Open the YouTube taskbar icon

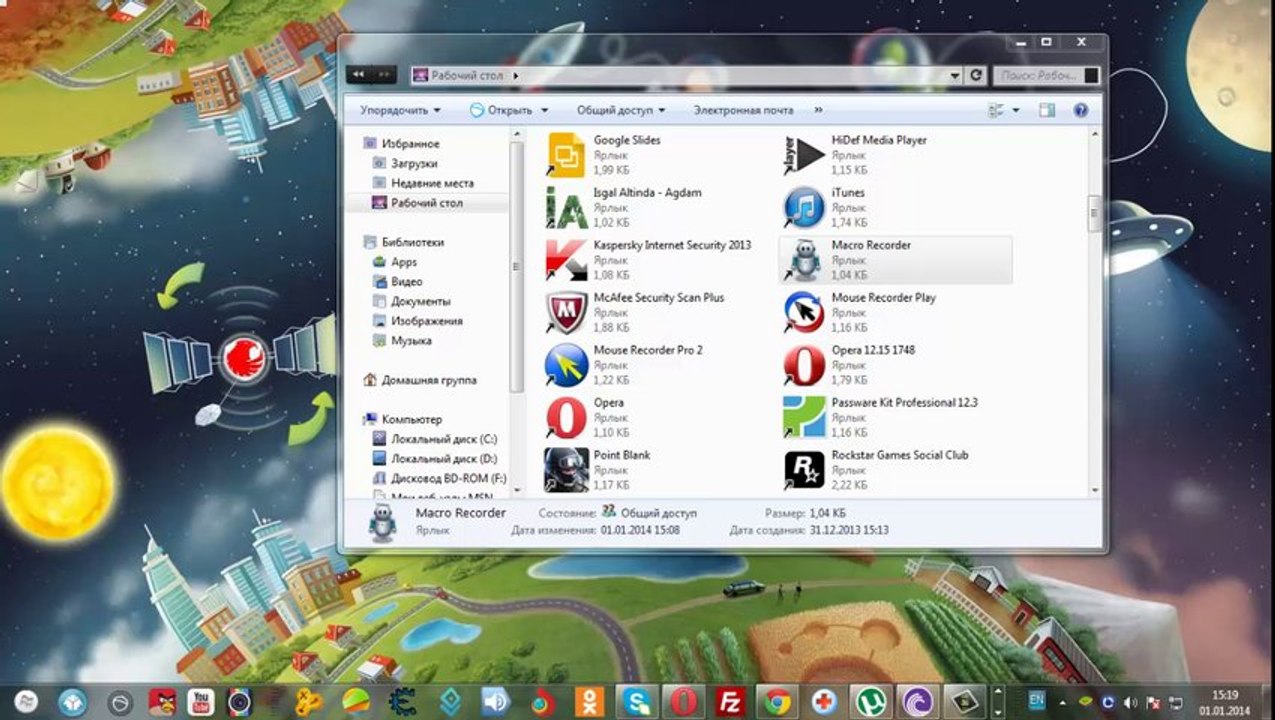tap(201, 702)
